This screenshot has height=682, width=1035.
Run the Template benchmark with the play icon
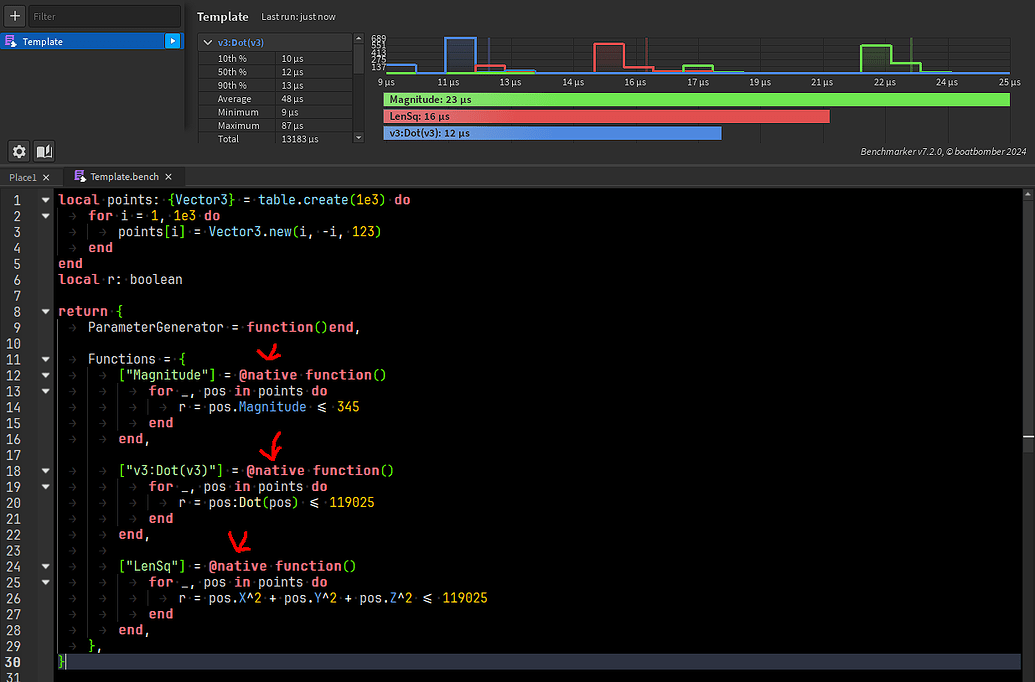(172, 42)
